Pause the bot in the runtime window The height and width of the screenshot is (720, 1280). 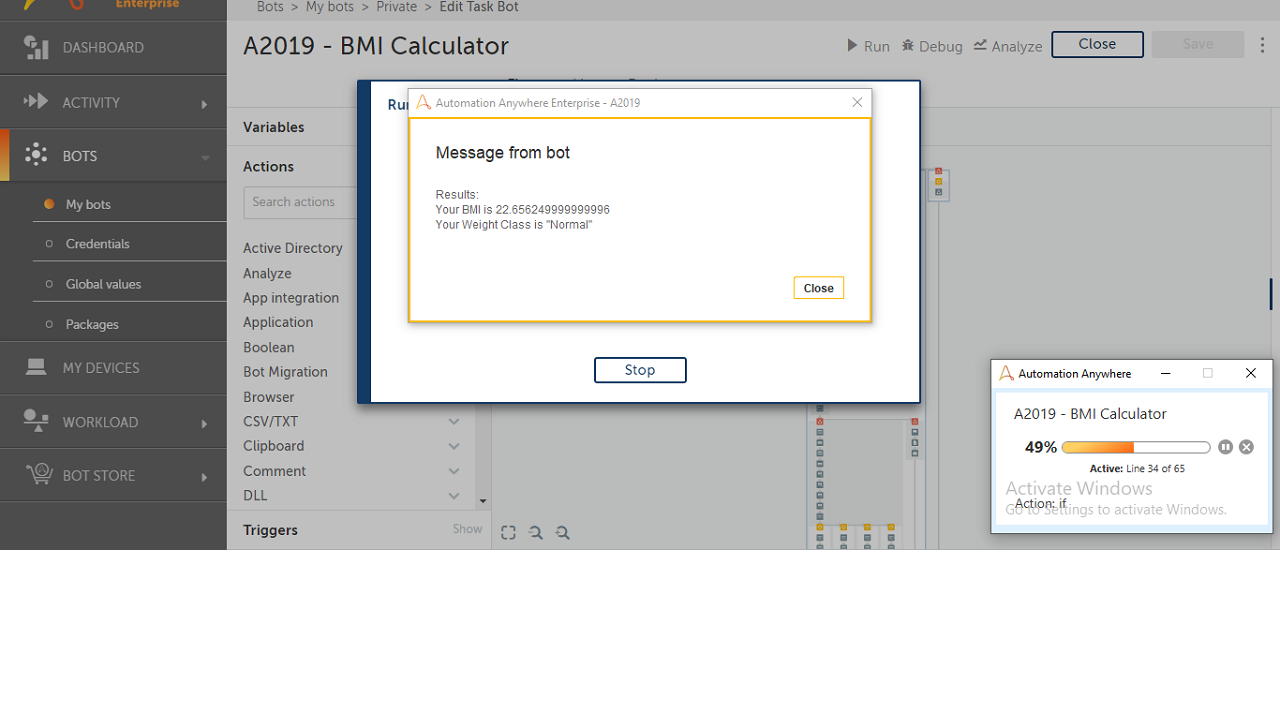click(x=1225, y=447)
